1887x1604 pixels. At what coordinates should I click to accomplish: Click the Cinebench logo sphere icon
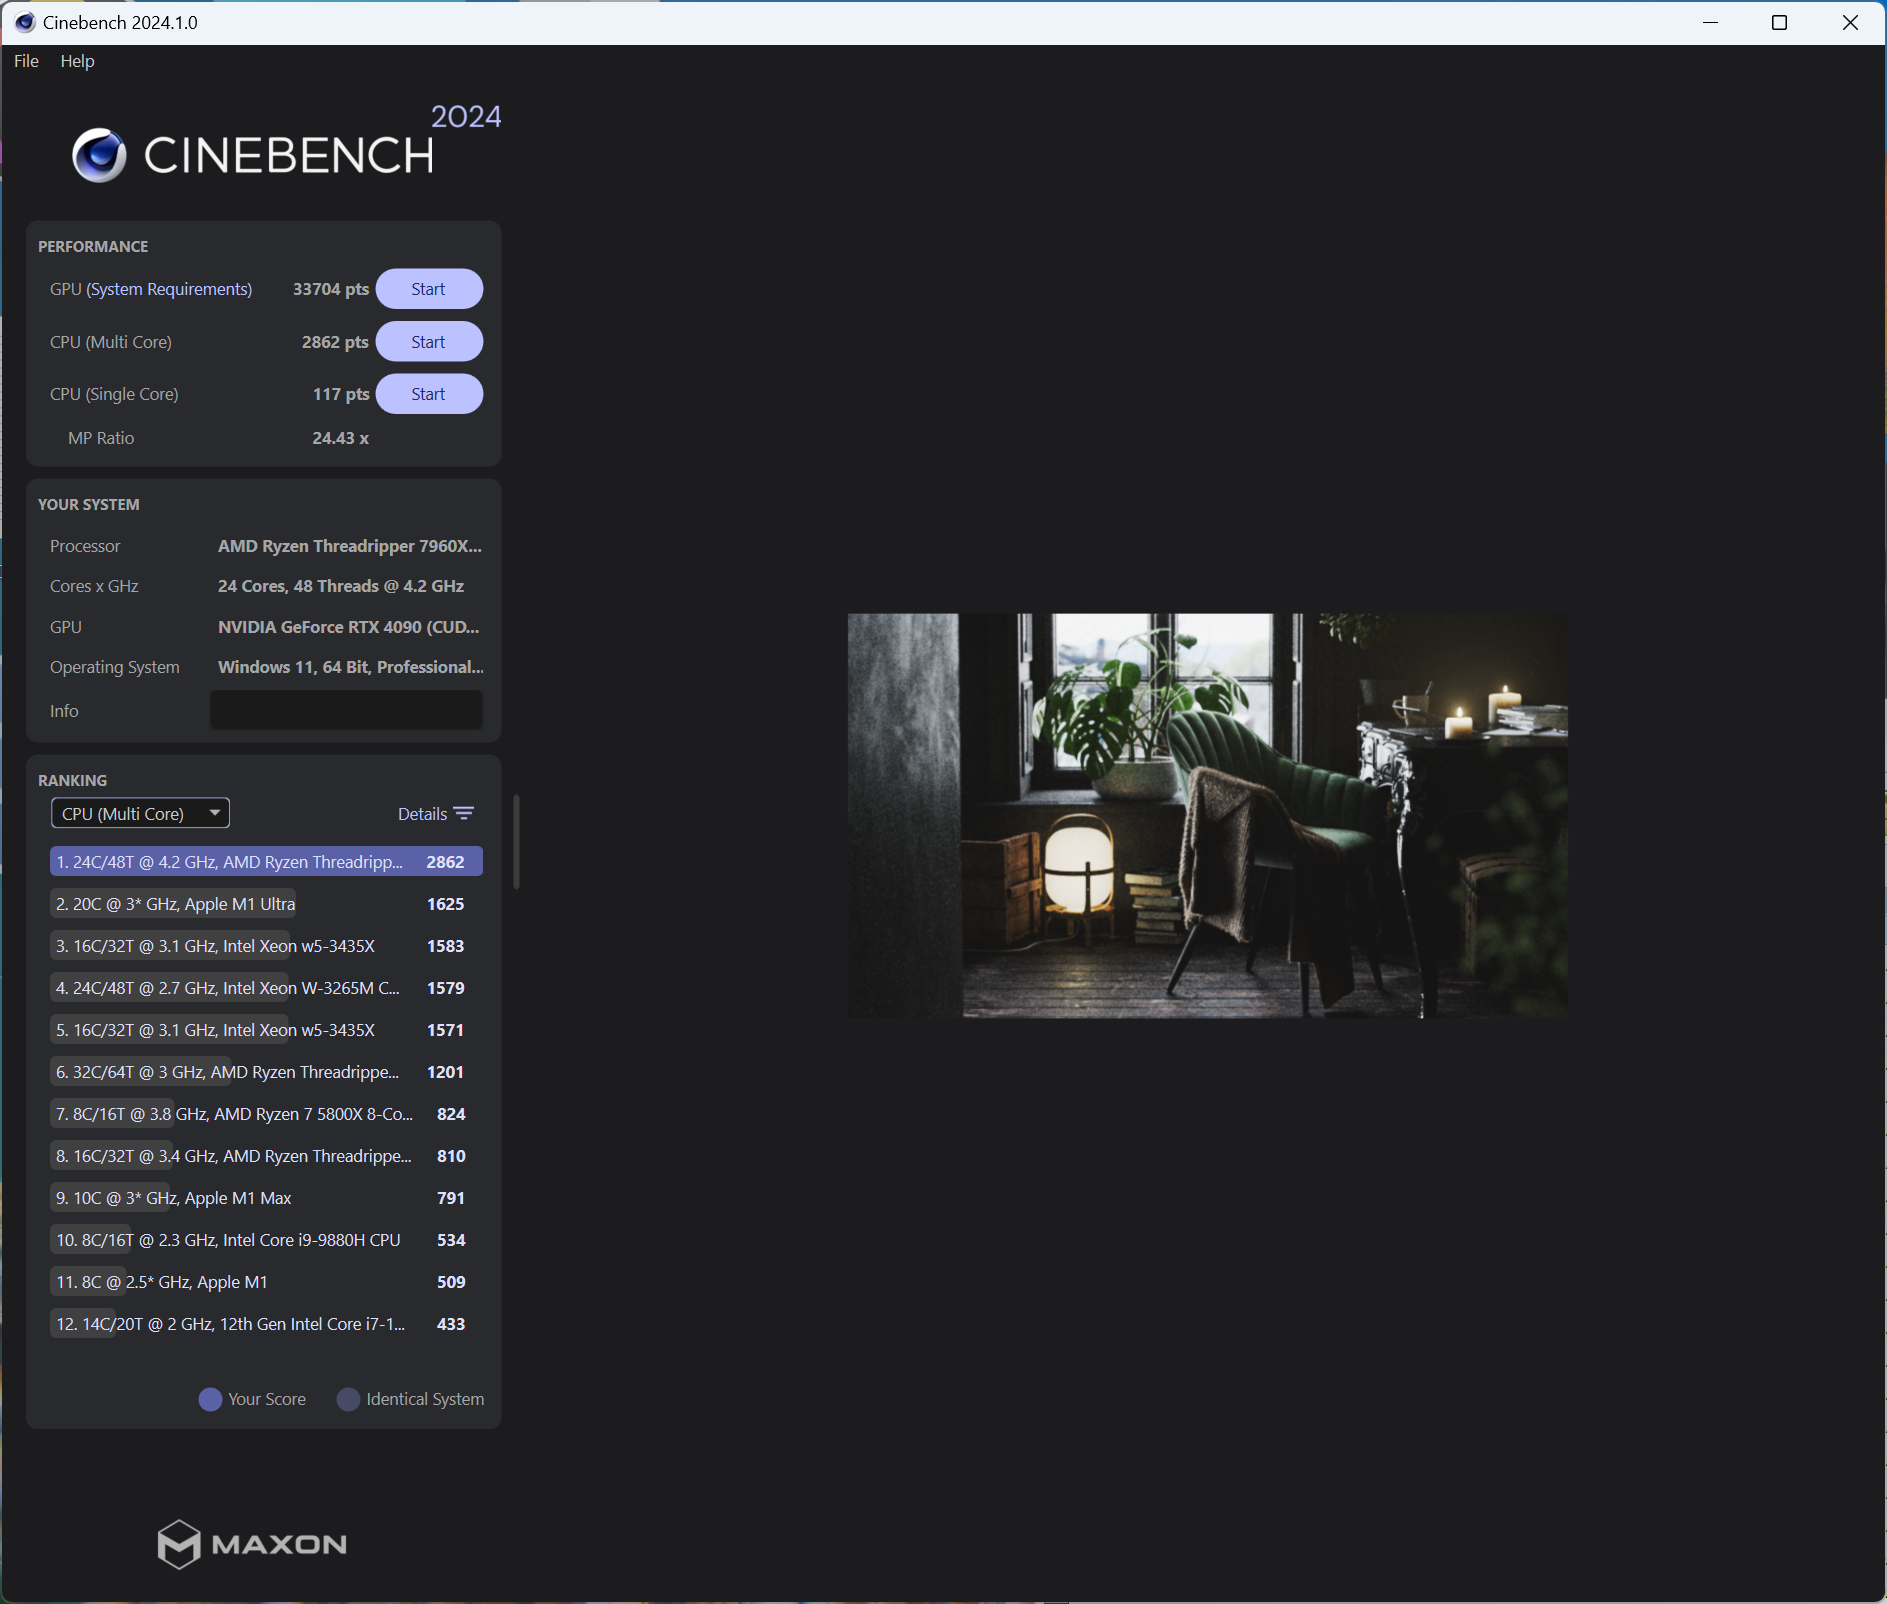(99, 156)
